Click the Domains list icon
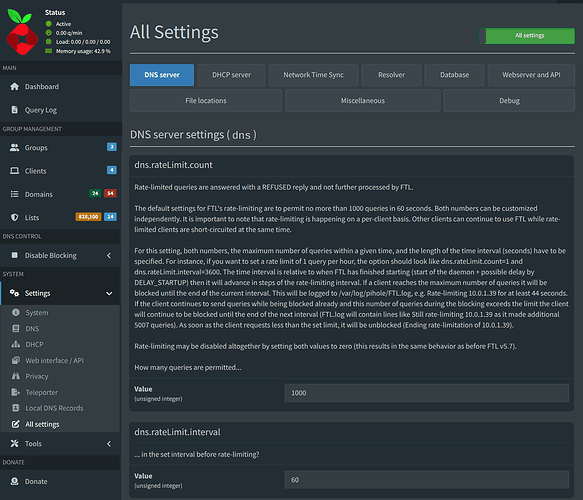The image size is (583, 500). tap(15, 194)
